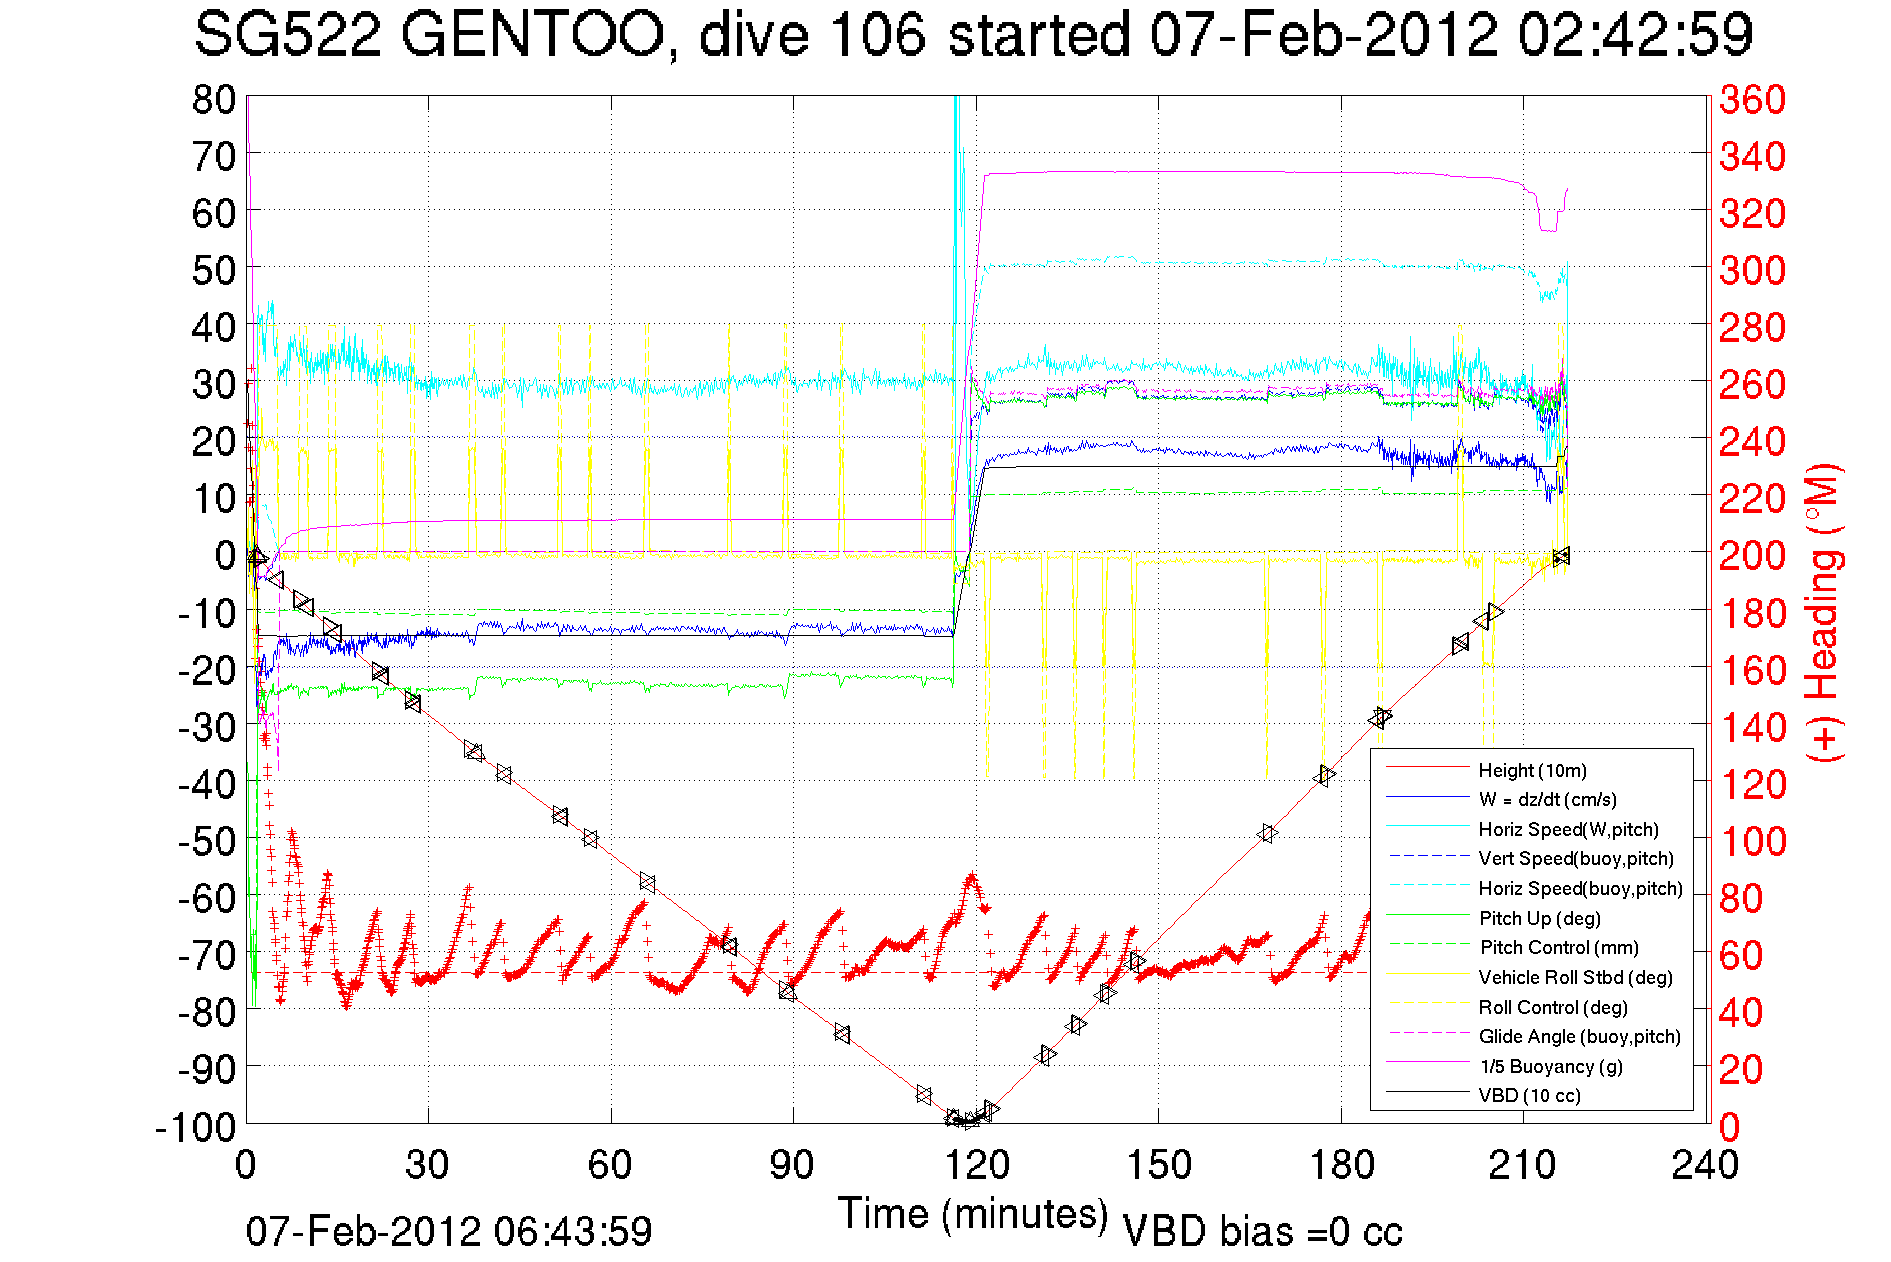
Task: Select Horiz Speed(W,pitch) in the legend
Action: point(1568,829)
